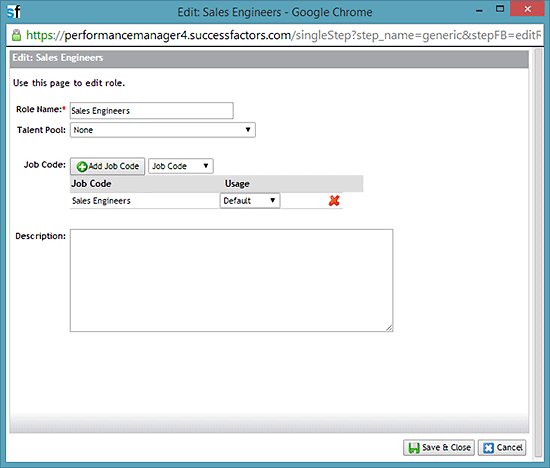550x468 pixels.
Task: Click the red X delete job code icon
Action: click(x=334, y=201)
